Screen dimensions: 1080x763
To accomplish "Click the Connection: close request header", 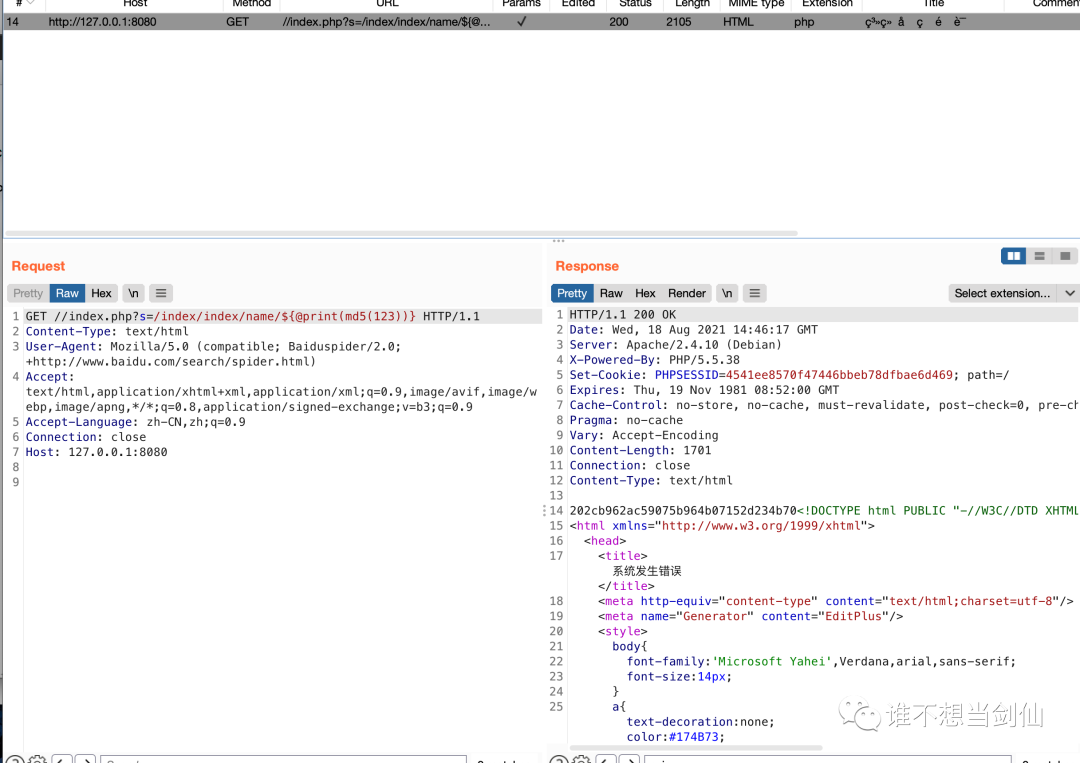I will (85, 437).
